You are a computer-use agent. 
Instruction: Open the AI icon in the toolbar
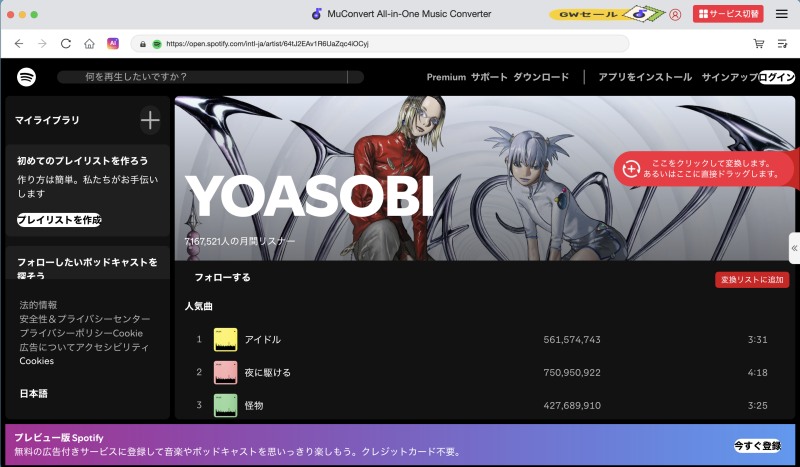click(x=113, y=43)
